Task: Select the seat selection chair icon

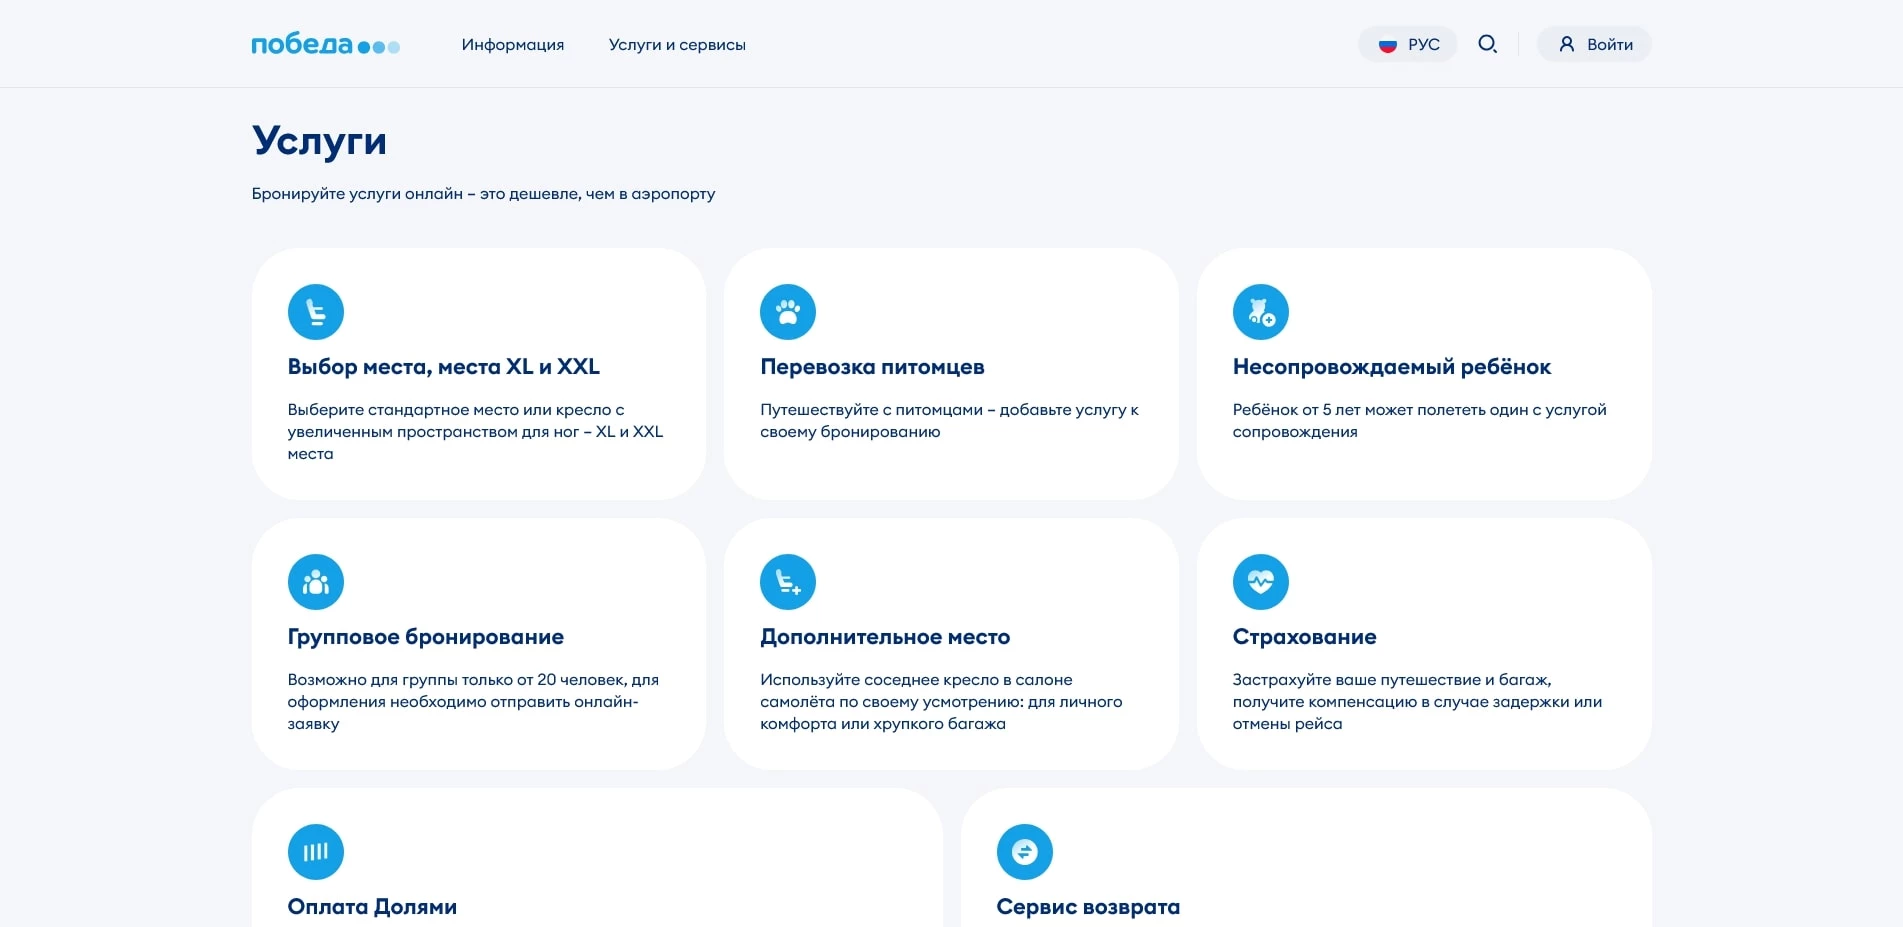Action: pos(316,311)
